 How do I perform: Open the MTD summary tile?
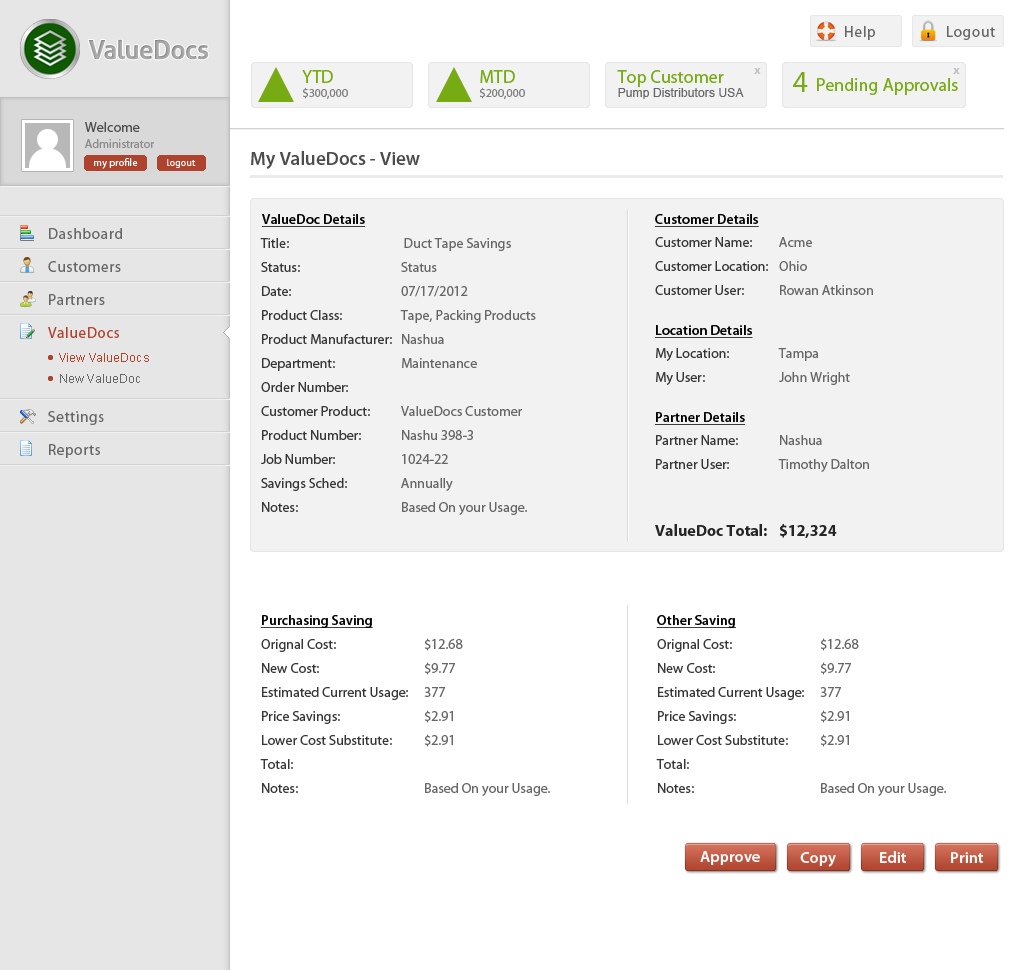(x=508, y=84)
